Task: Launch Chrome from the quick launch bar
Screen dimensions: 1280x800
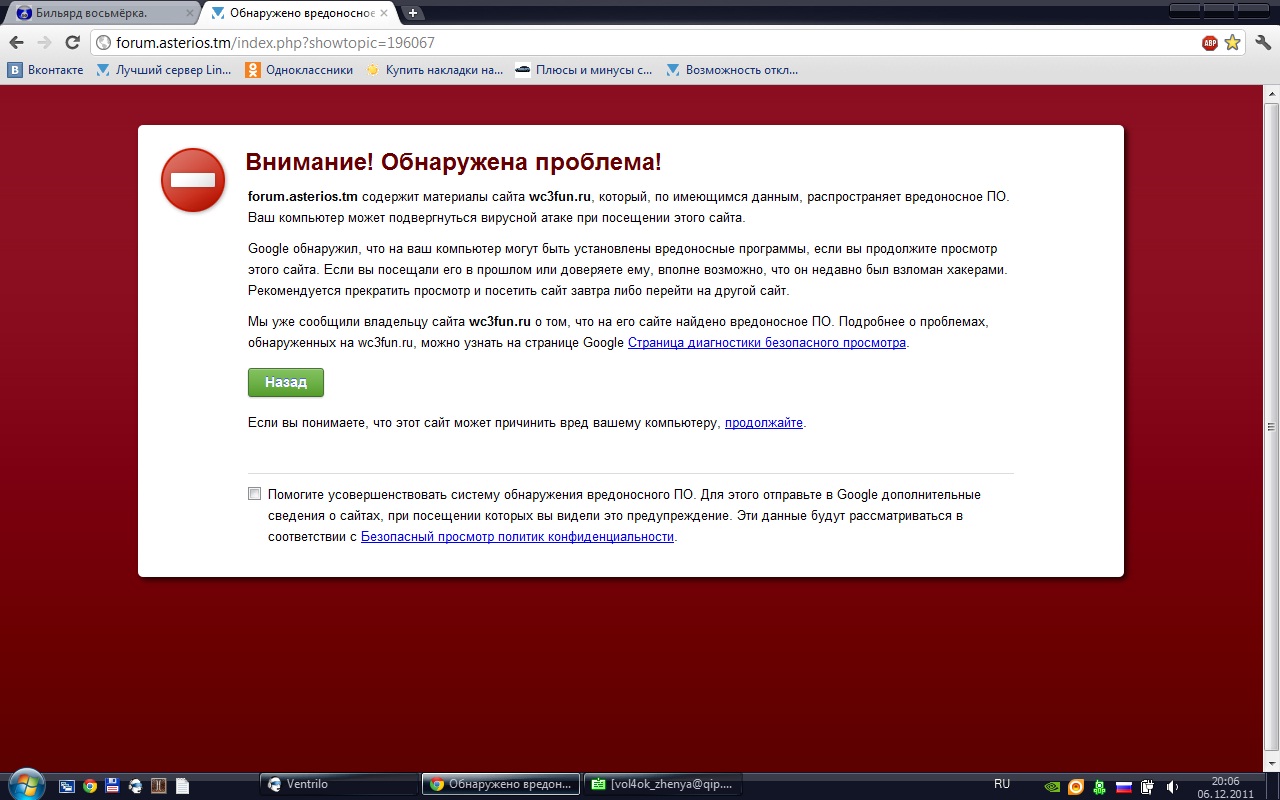Action: 90,785
